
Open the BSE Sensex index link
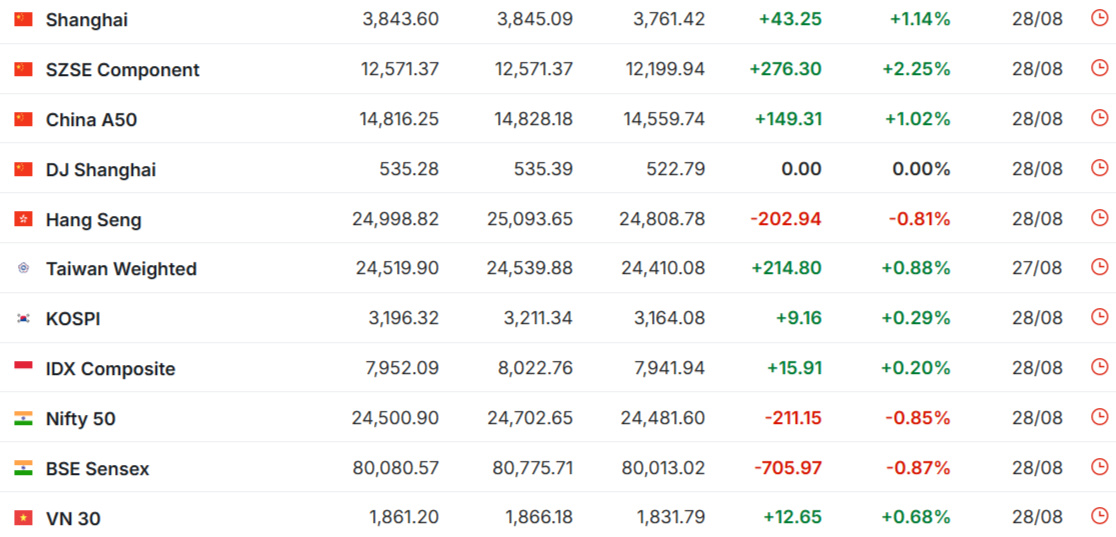98,469
